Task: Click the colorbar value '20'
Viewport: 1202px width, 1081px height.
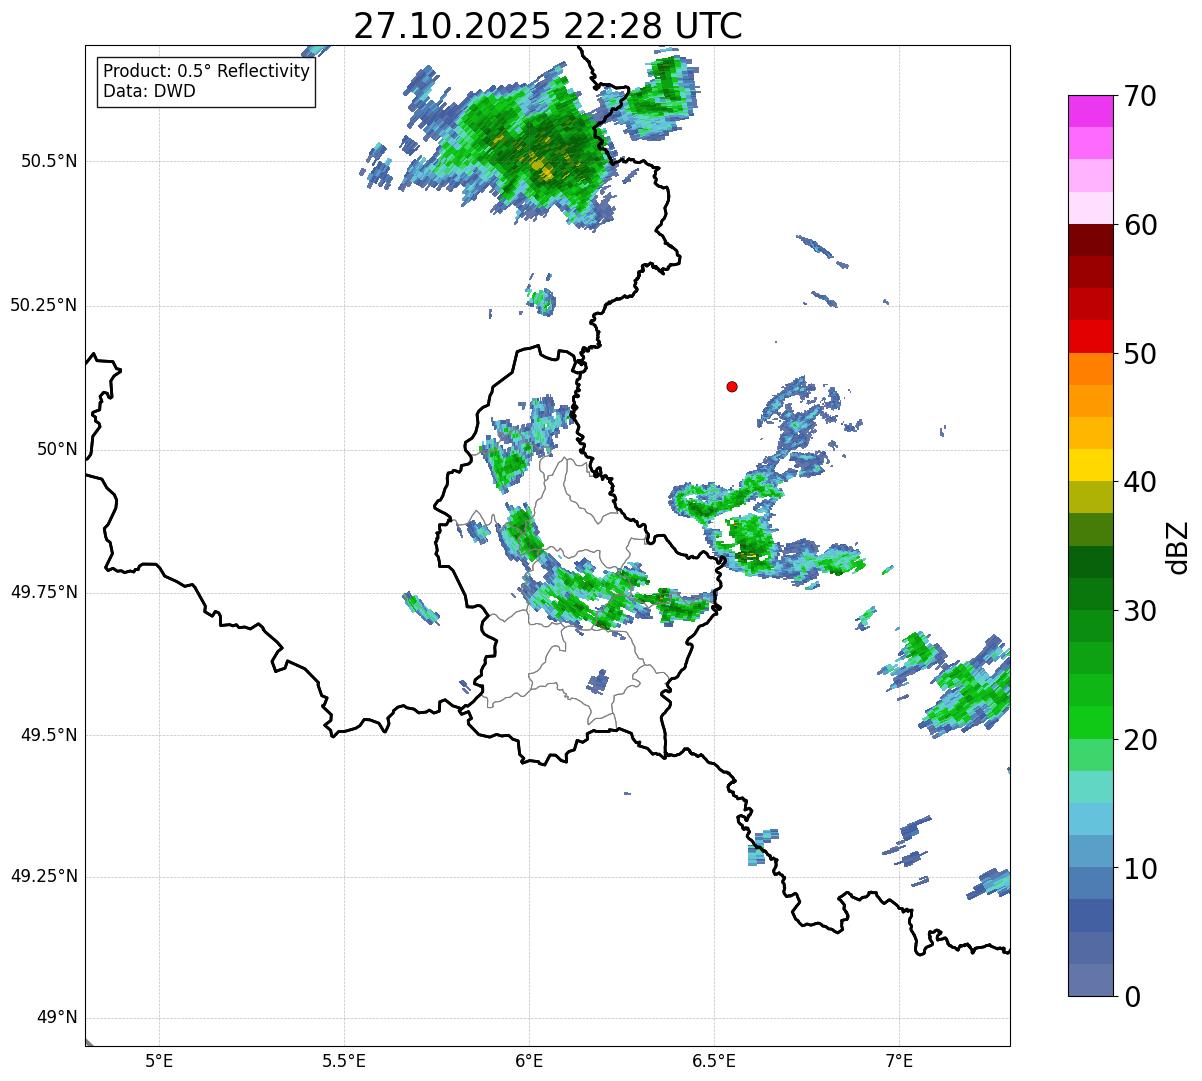Action: (1140, 740)
